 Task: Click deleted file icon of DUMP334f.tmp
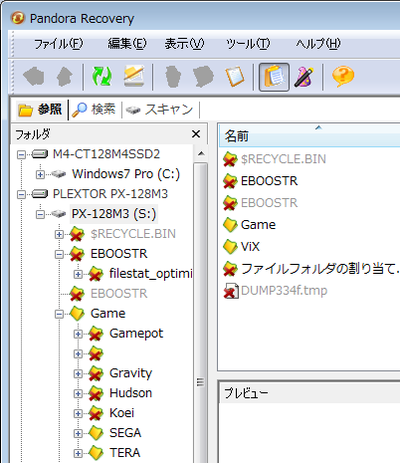[231, 291]
